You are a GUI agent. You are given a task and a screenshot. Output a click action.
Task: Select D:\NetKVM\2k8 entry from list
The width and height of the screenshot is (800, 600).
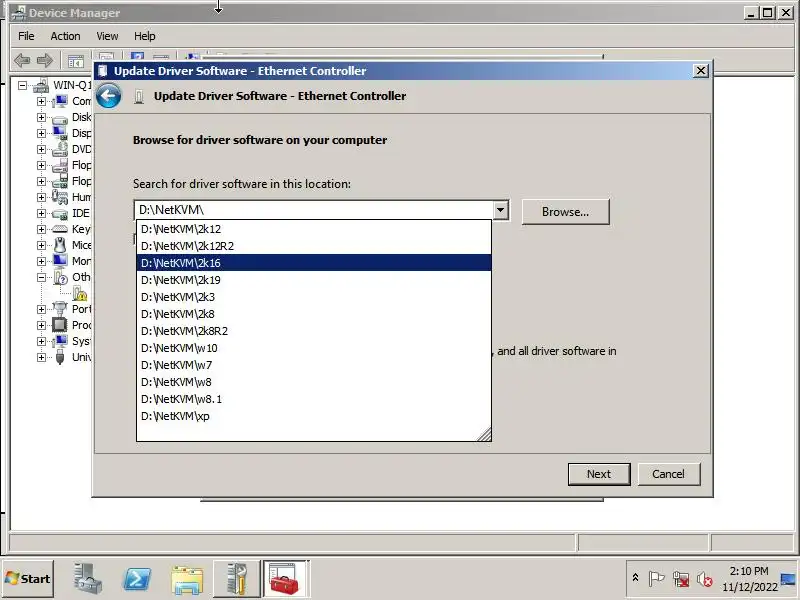point(314,314)
